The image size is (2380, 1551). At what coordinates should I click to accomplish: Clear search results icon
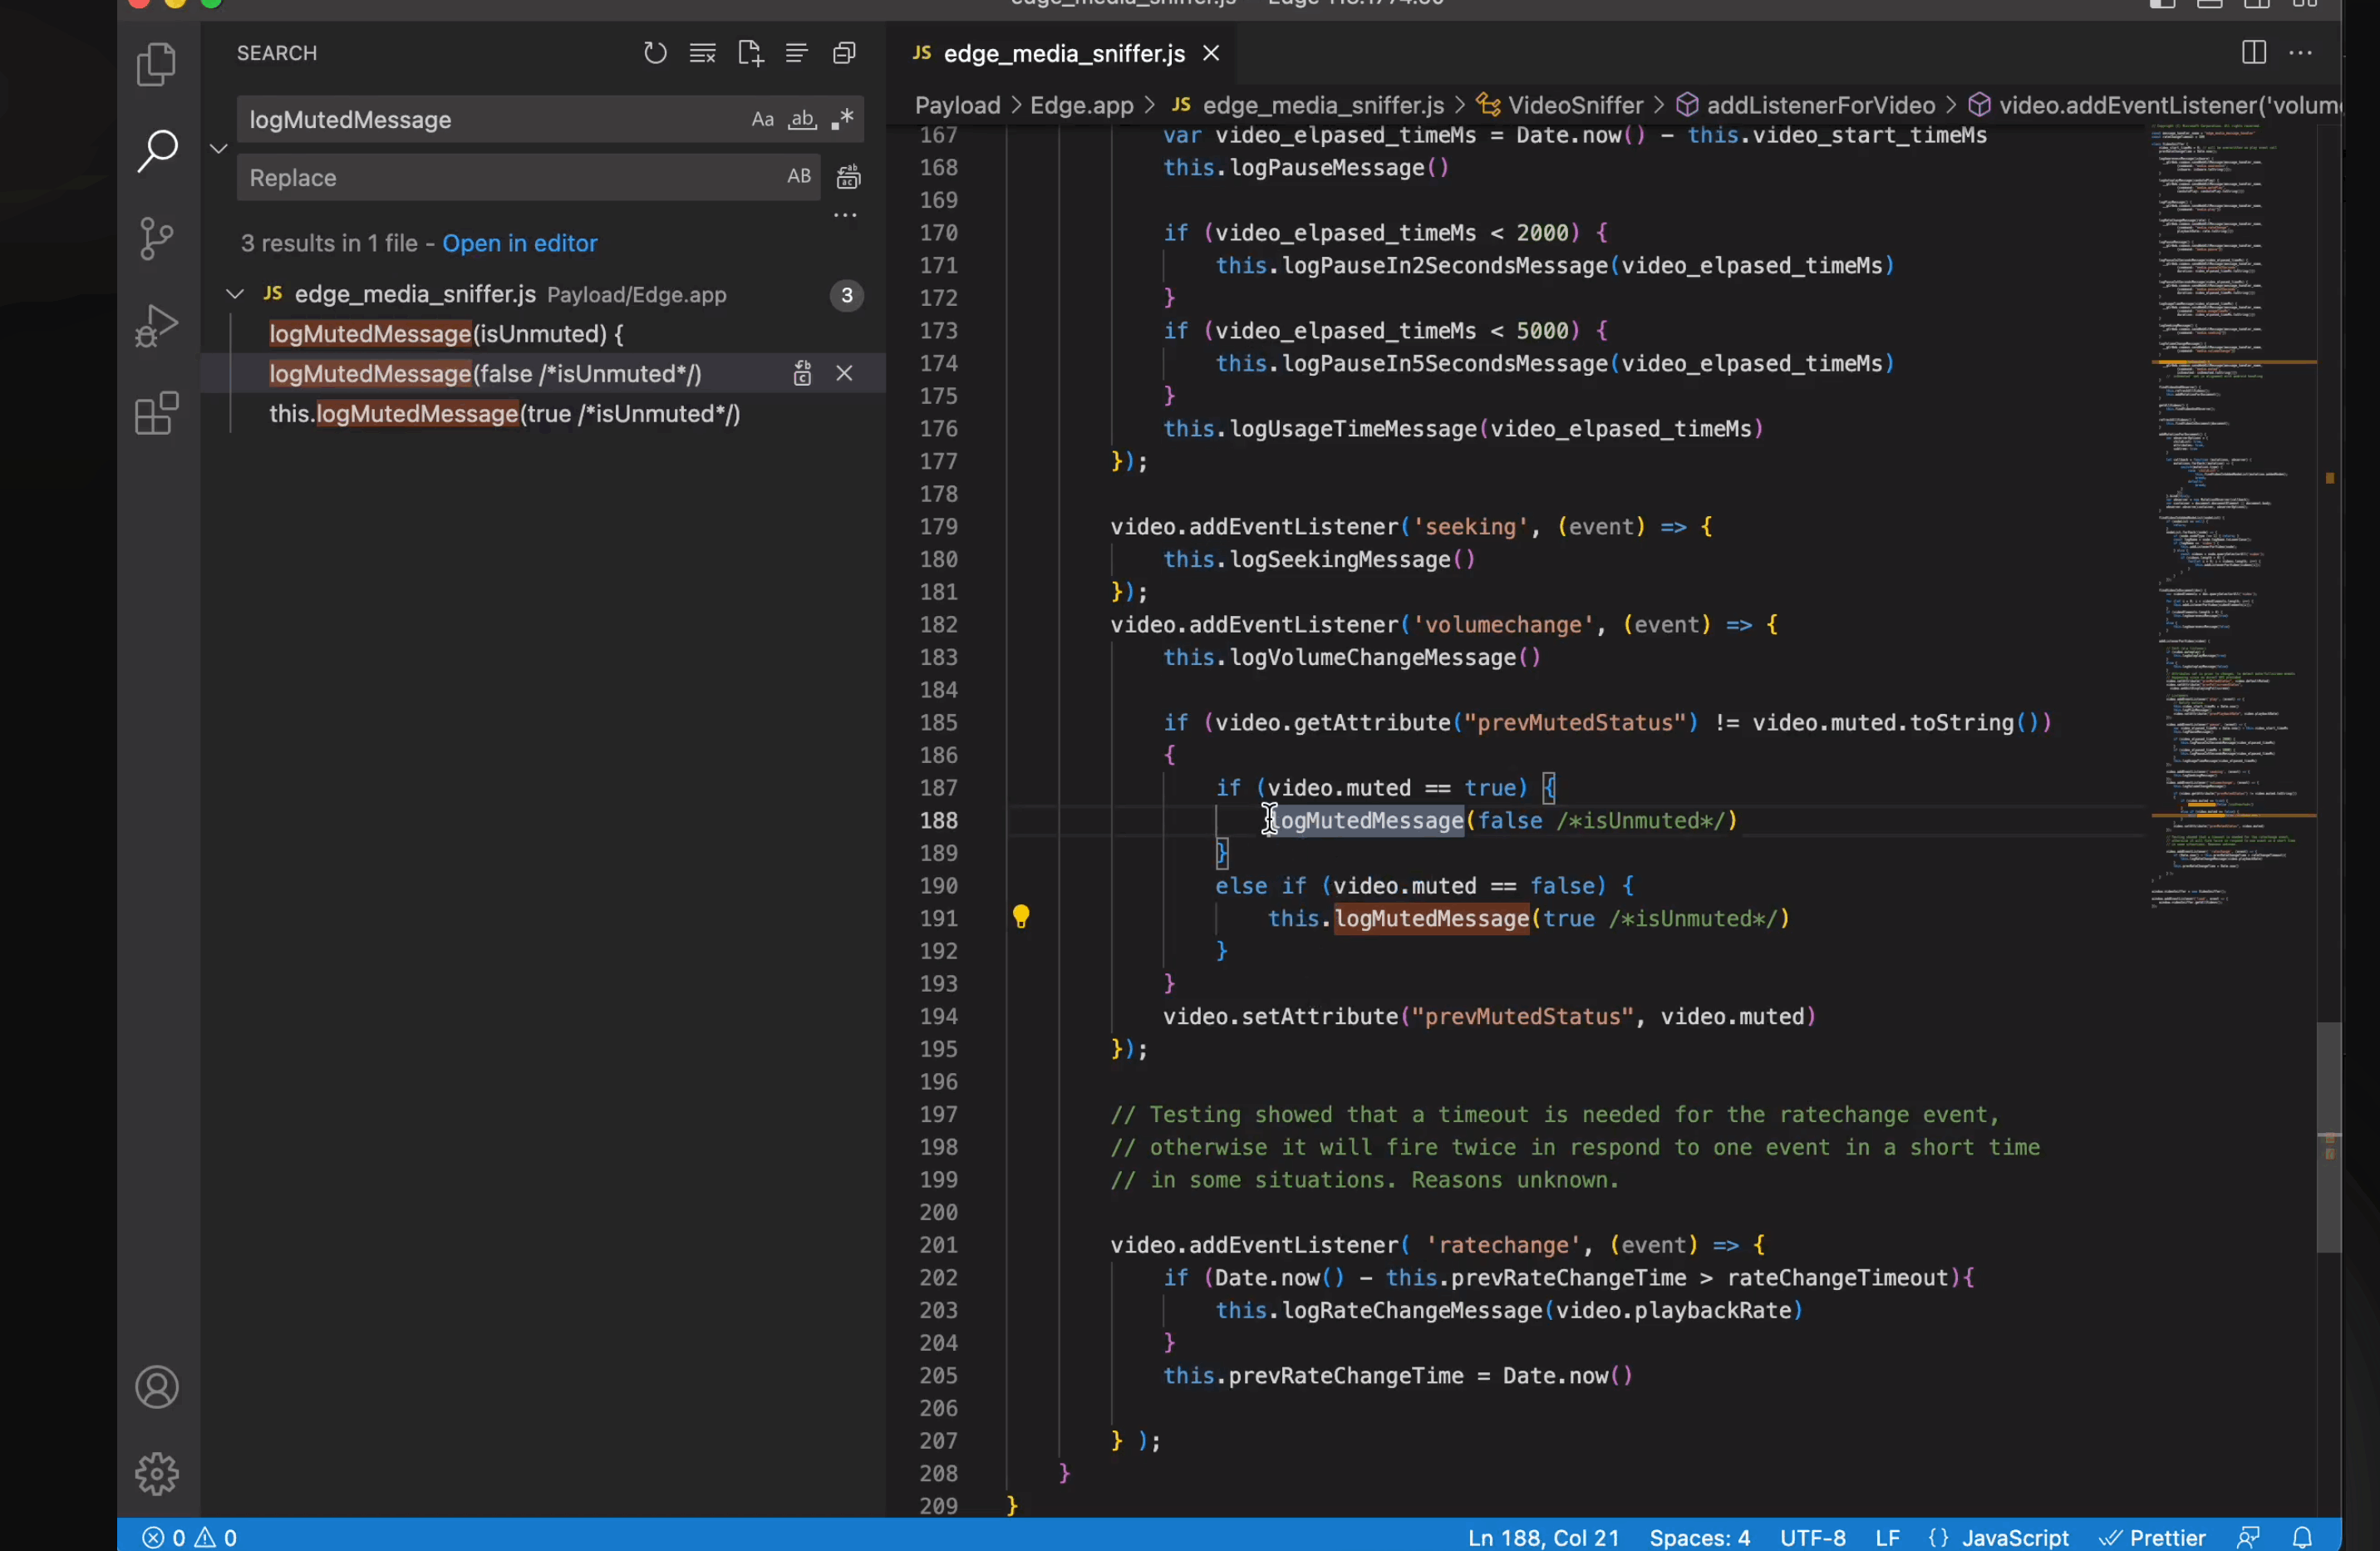click(x=702, y=53)
